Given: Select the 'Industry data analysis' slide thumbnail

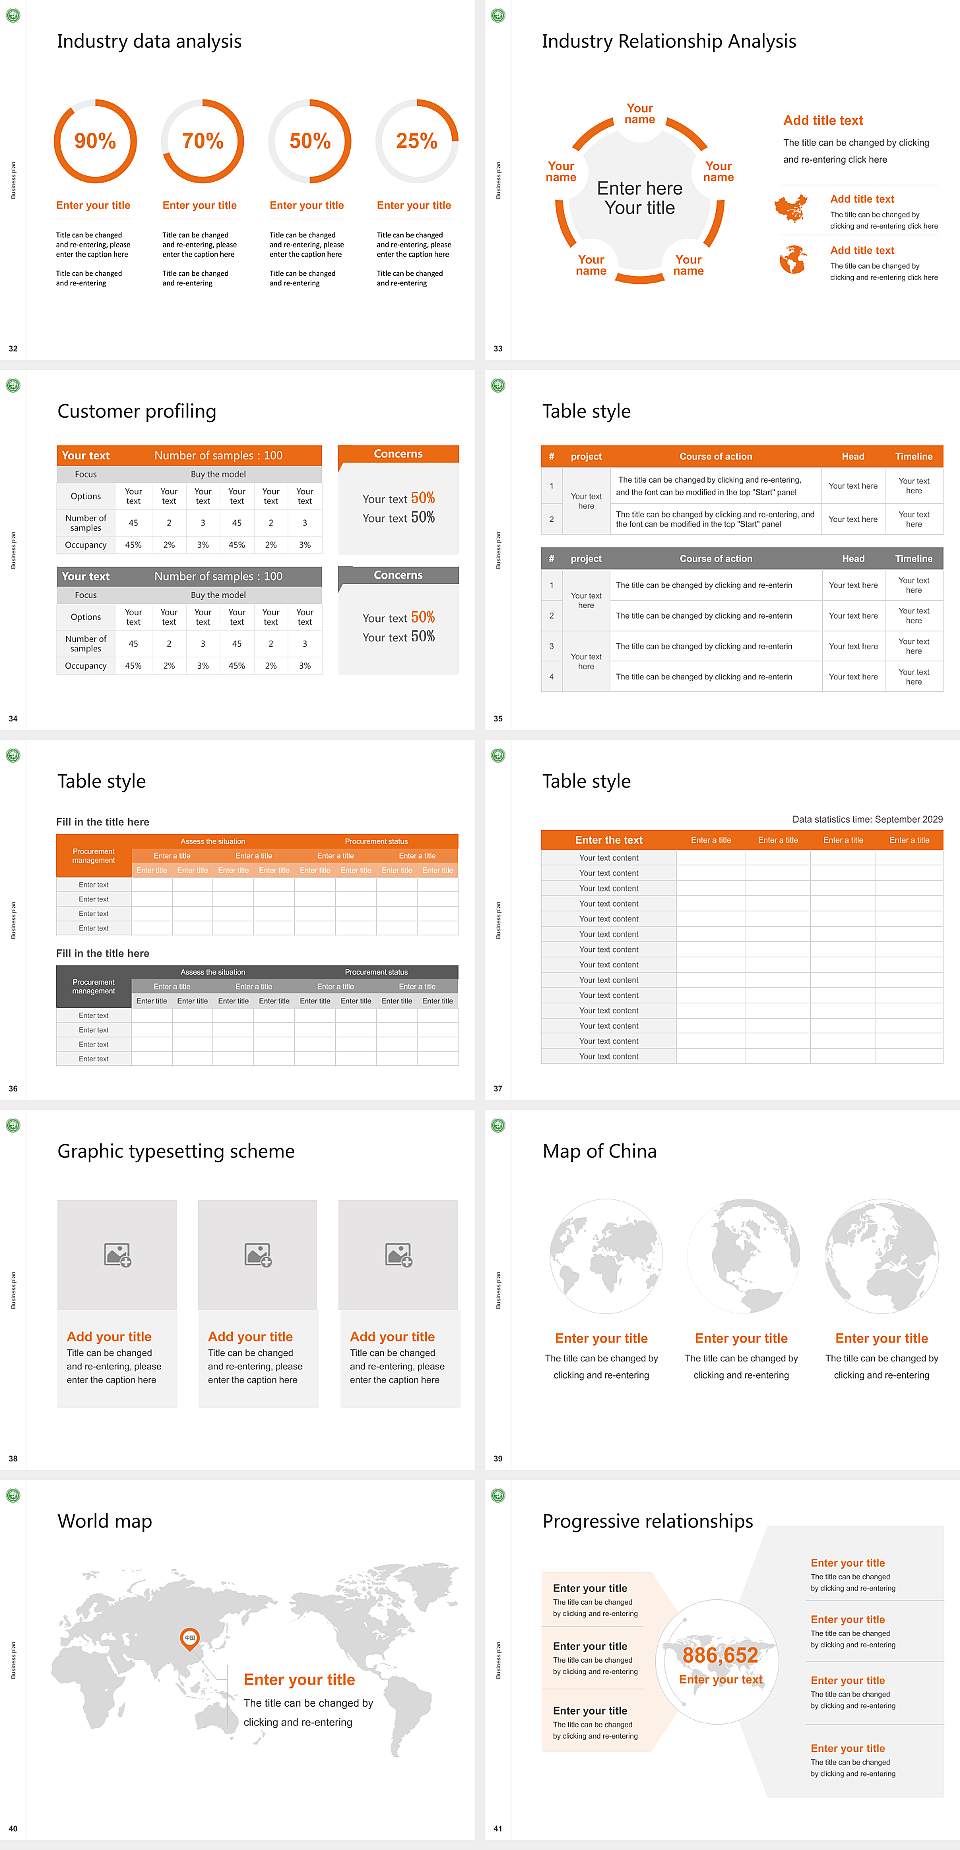Looking at the screenshot, I should pyautogui.click(x=237, y=180).
